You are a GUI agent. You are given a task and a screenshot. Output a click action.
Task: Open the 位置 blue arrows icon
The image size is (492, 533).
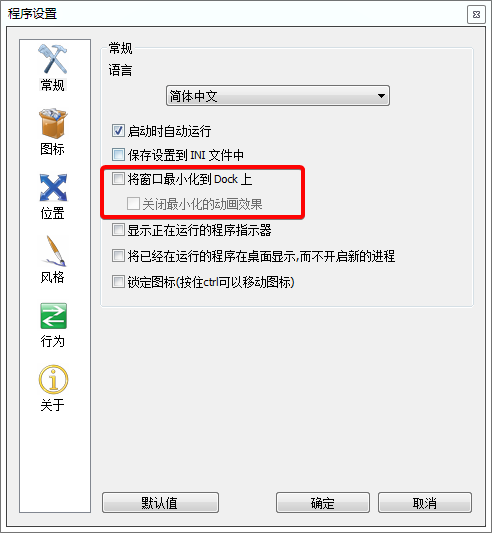tap(53, 187)
